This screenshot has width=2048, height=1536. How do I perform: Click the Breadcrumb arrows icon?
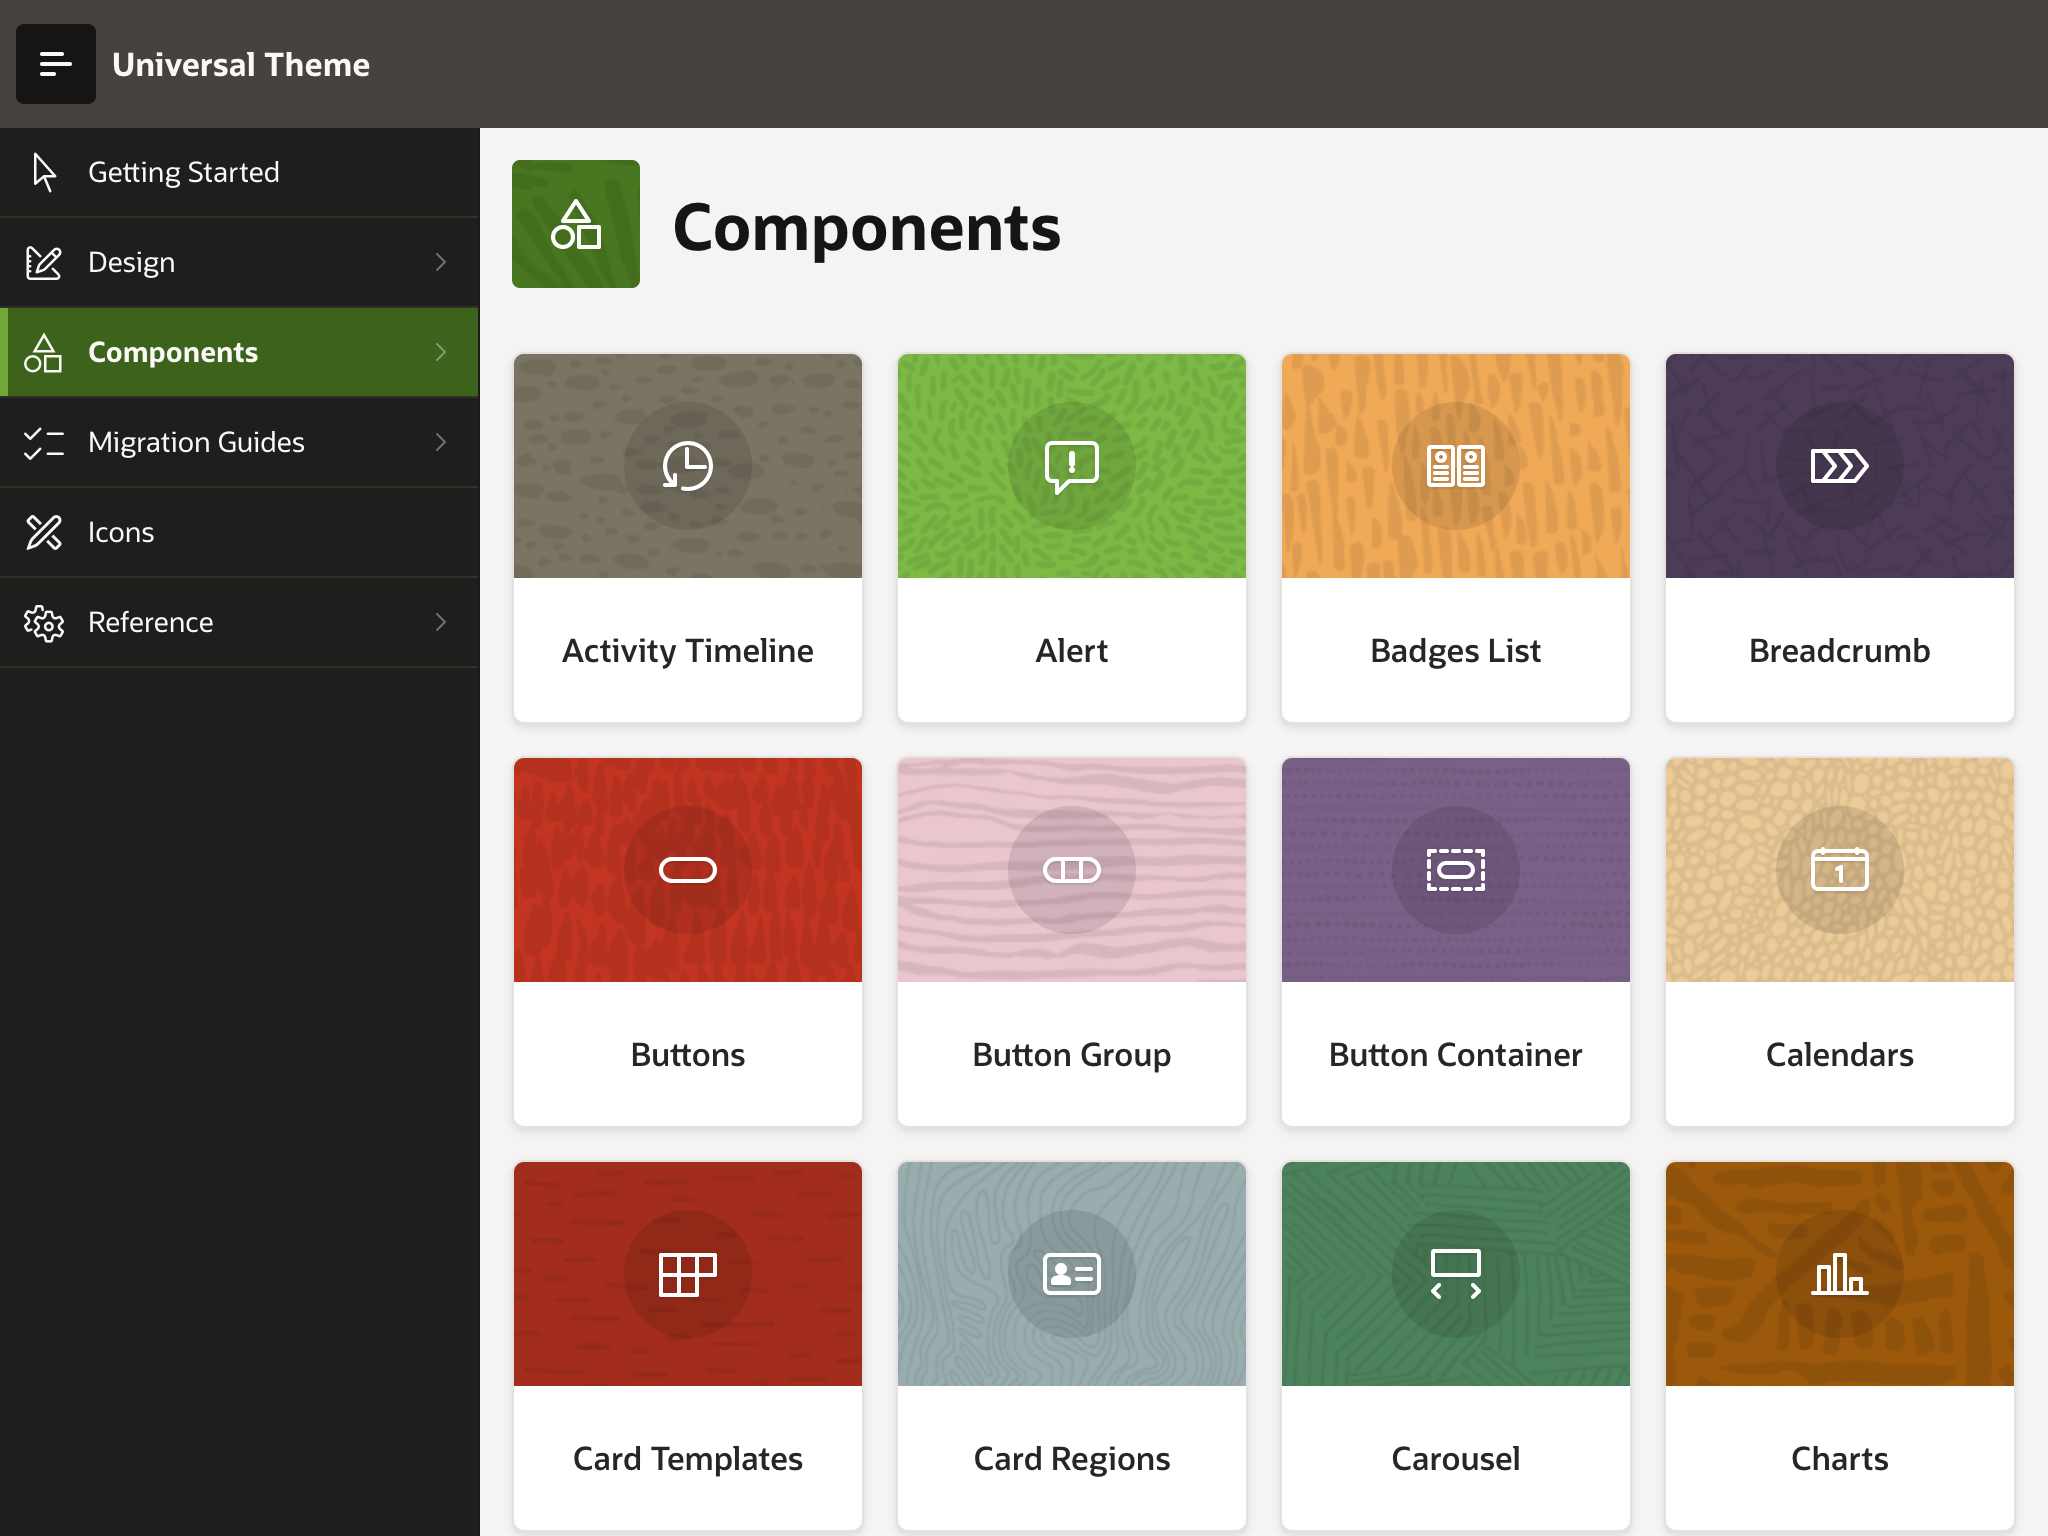(x=1840, y=466)
